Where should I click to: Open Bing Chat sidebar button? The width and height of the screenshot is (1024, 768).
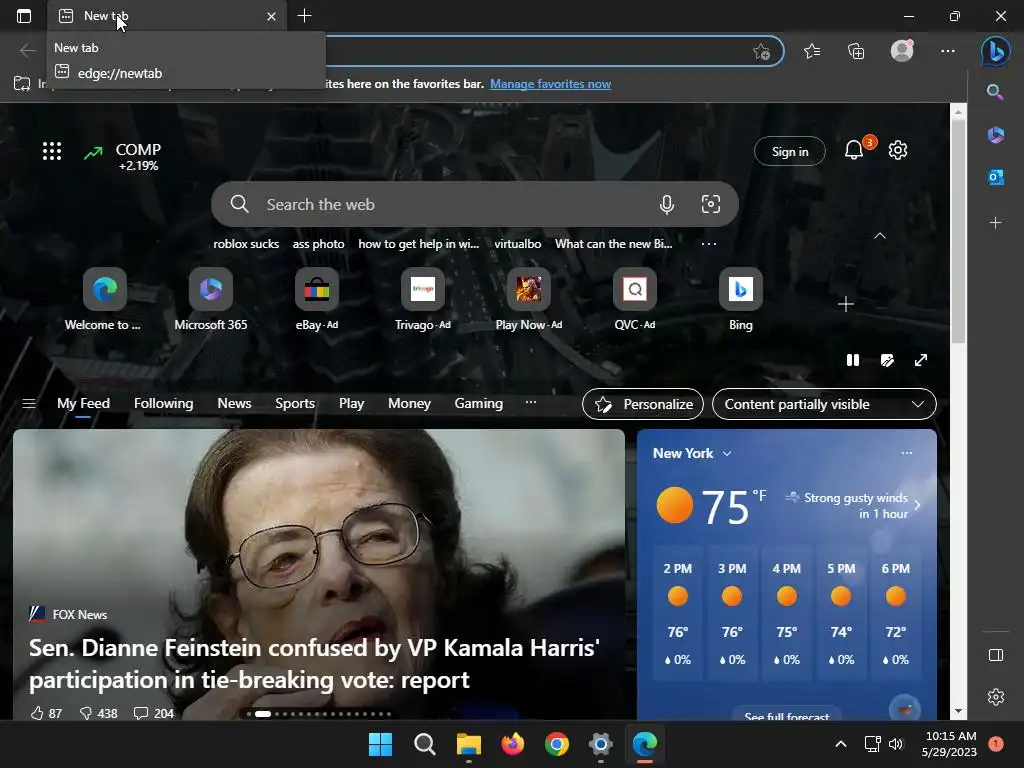pos(996,51)
